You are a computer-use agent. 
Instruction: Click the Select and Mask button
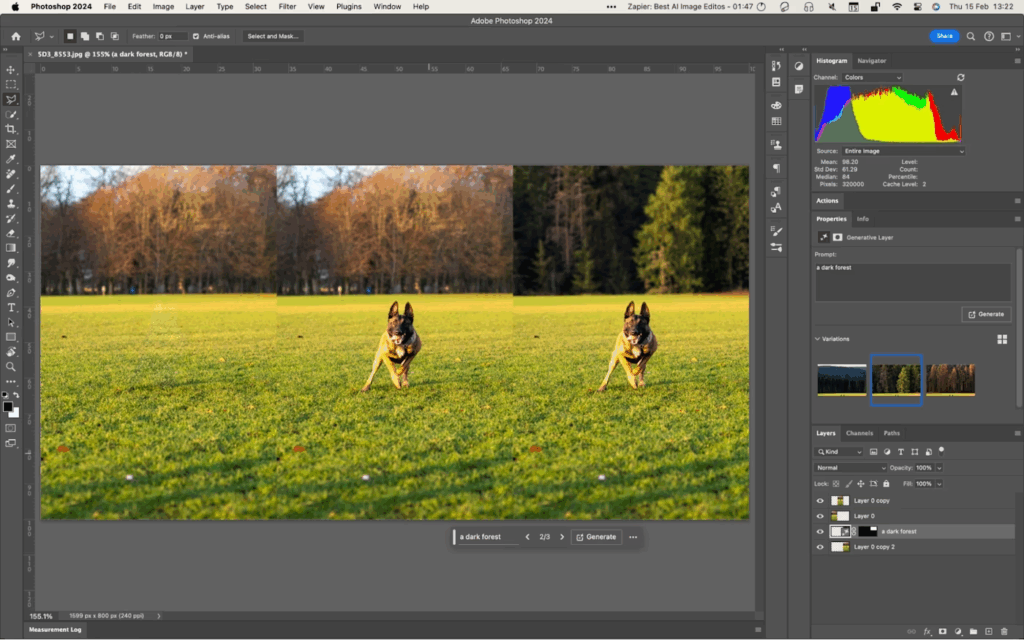[273, 36]
